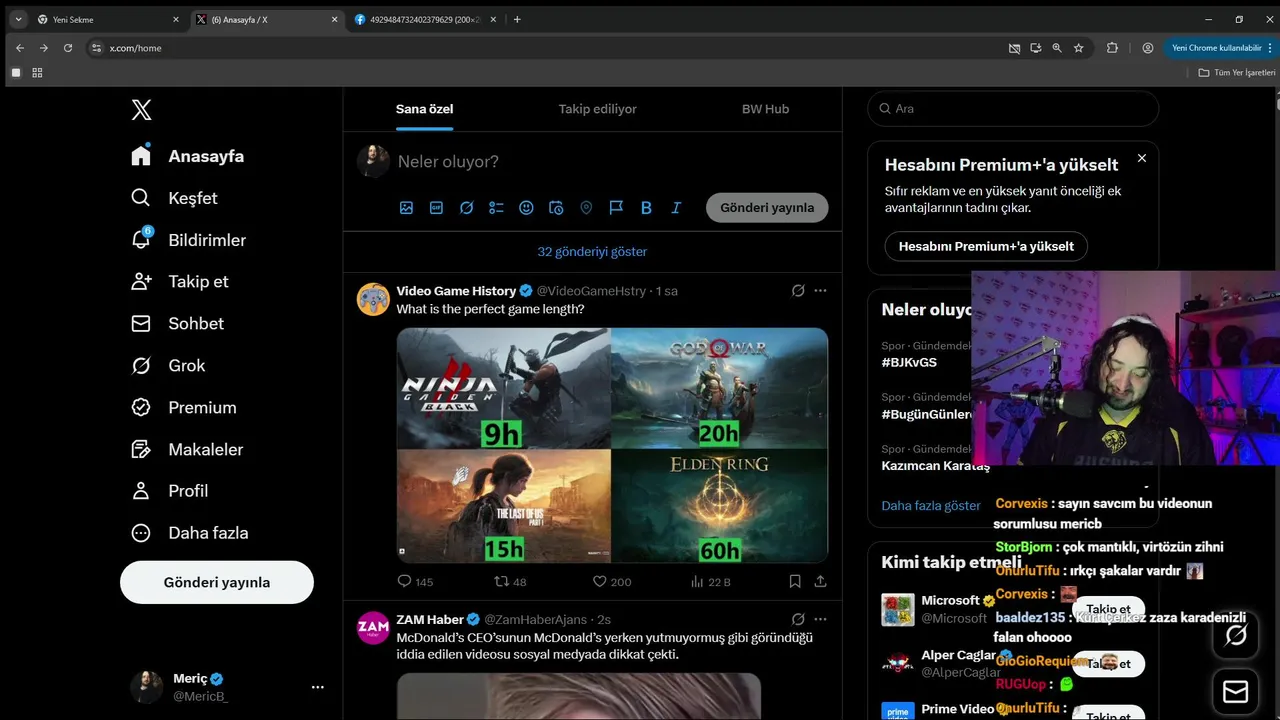Image resolution: width=1280 pixels, height=720 pixels.
Task: Click the large Gönderi yayınla sidebar button
Action: (x=217, y=582)
